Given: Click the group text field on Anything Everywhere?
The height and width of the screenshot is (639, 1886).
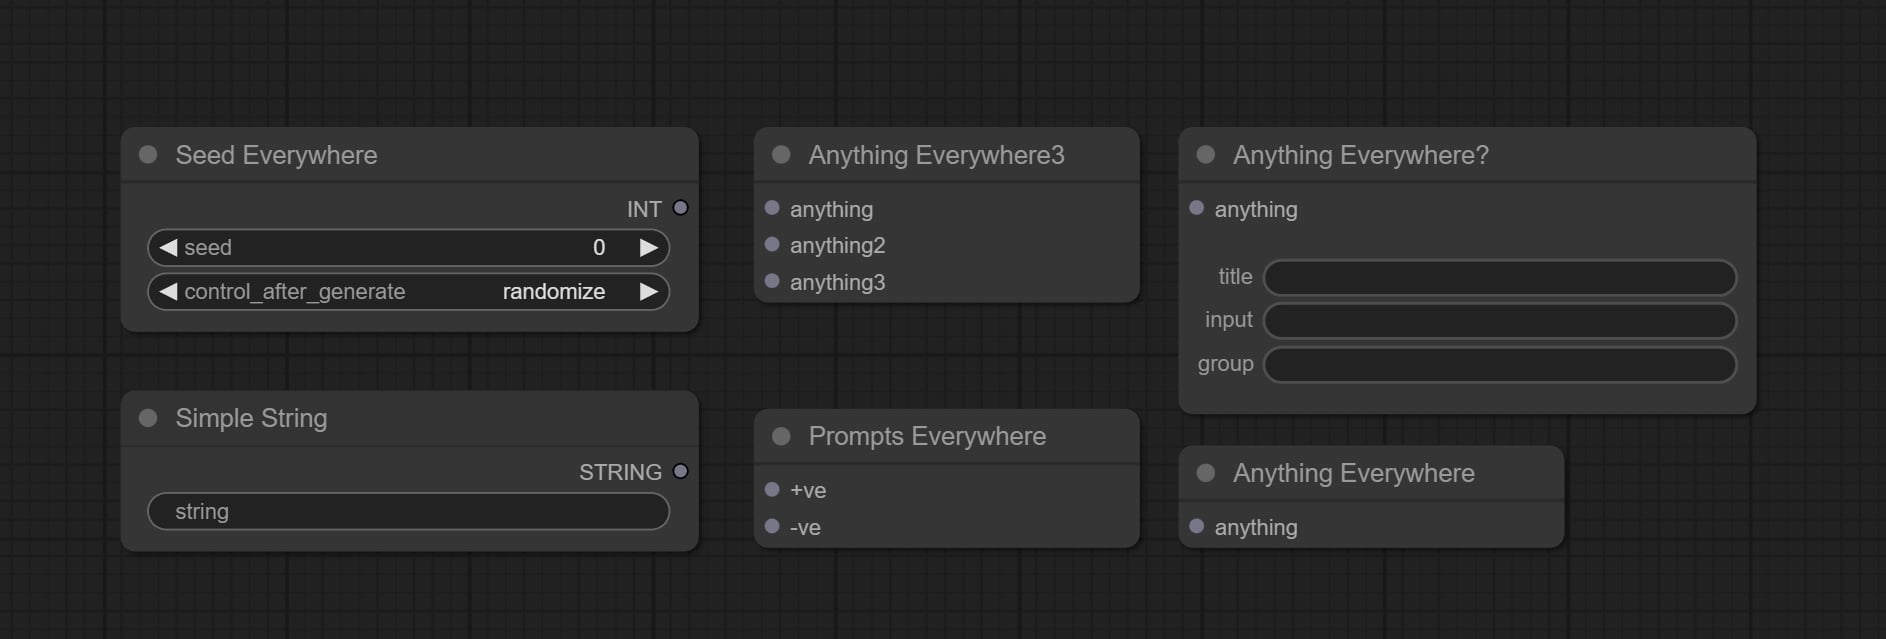Looking at the screenshot, I should pyautogui.click(x=1498, y=365).
